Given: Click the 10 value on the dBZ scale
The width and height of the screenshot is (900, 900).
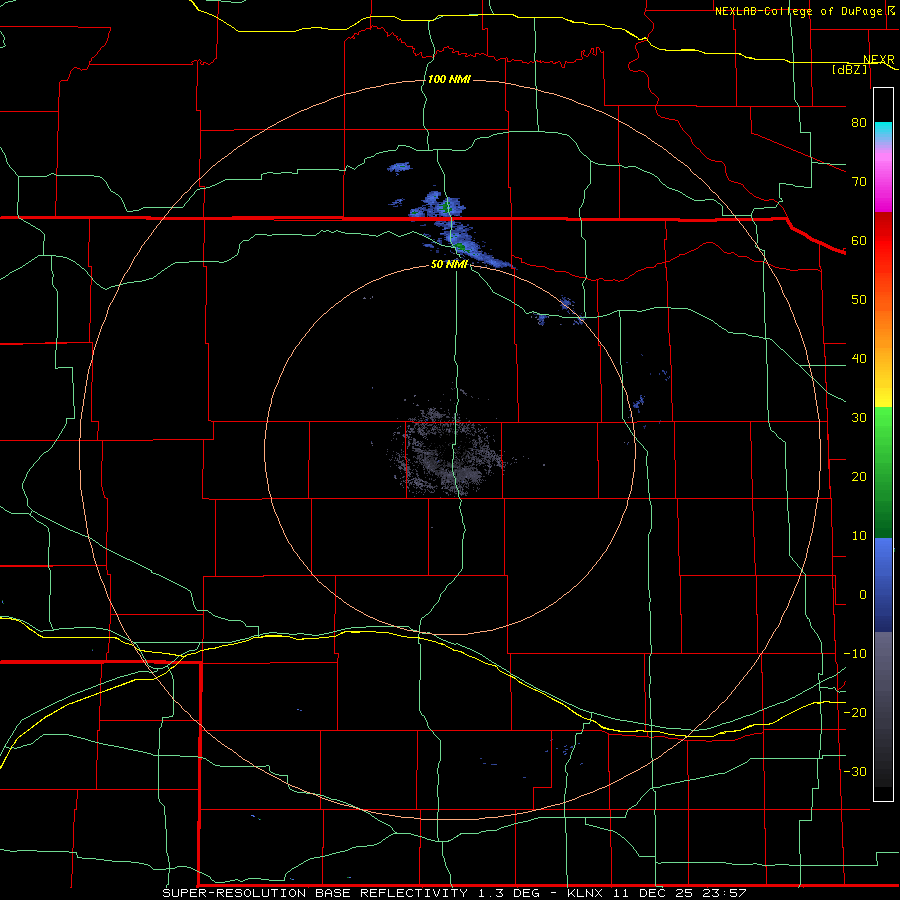Looking at the screenshot, I should [859, 536].
